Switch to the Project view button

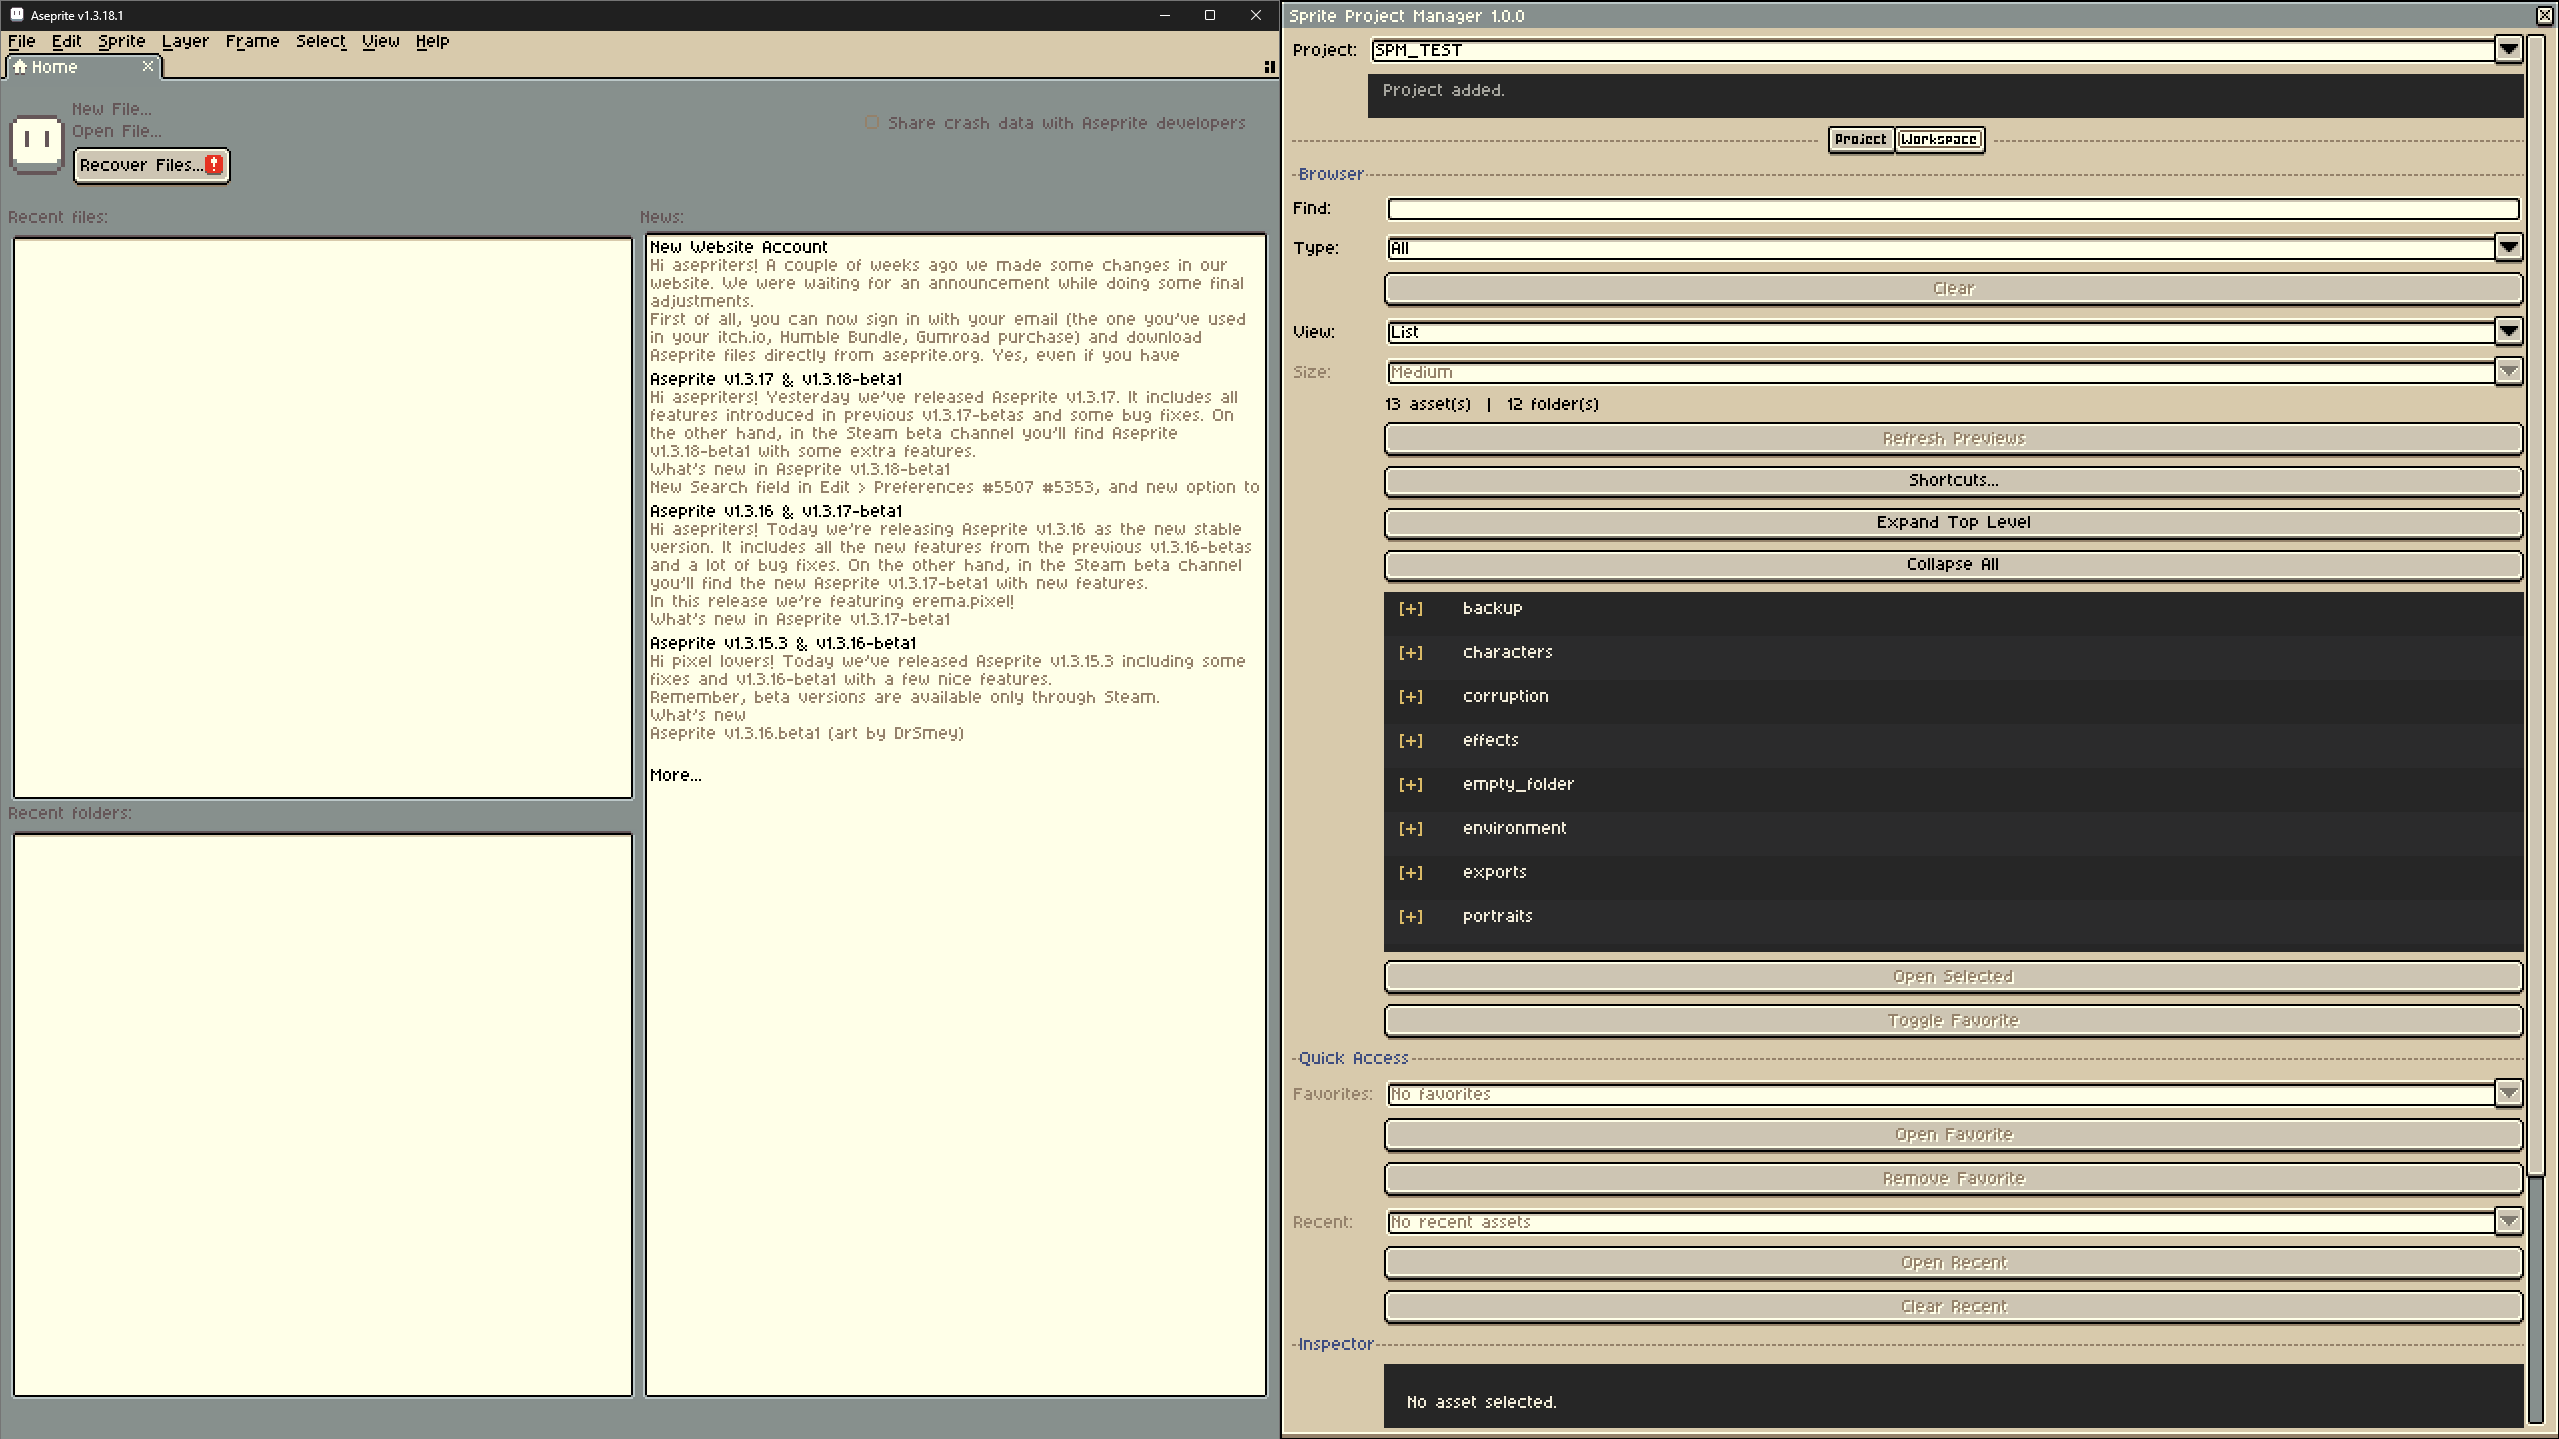(x=1860, y=139)
